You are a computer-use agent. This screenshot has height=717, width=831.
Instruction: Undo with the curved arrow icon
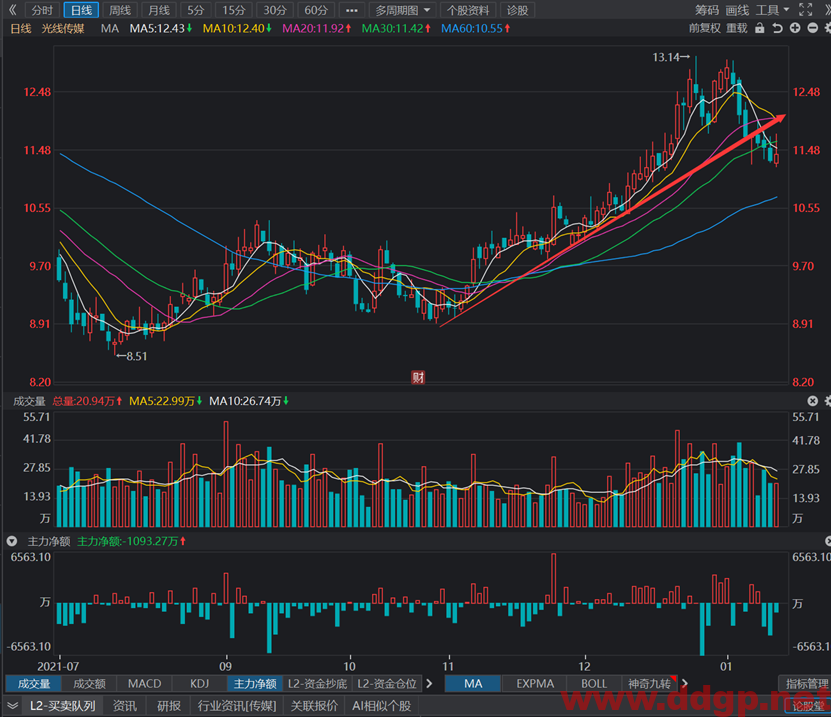pos(777,28)
